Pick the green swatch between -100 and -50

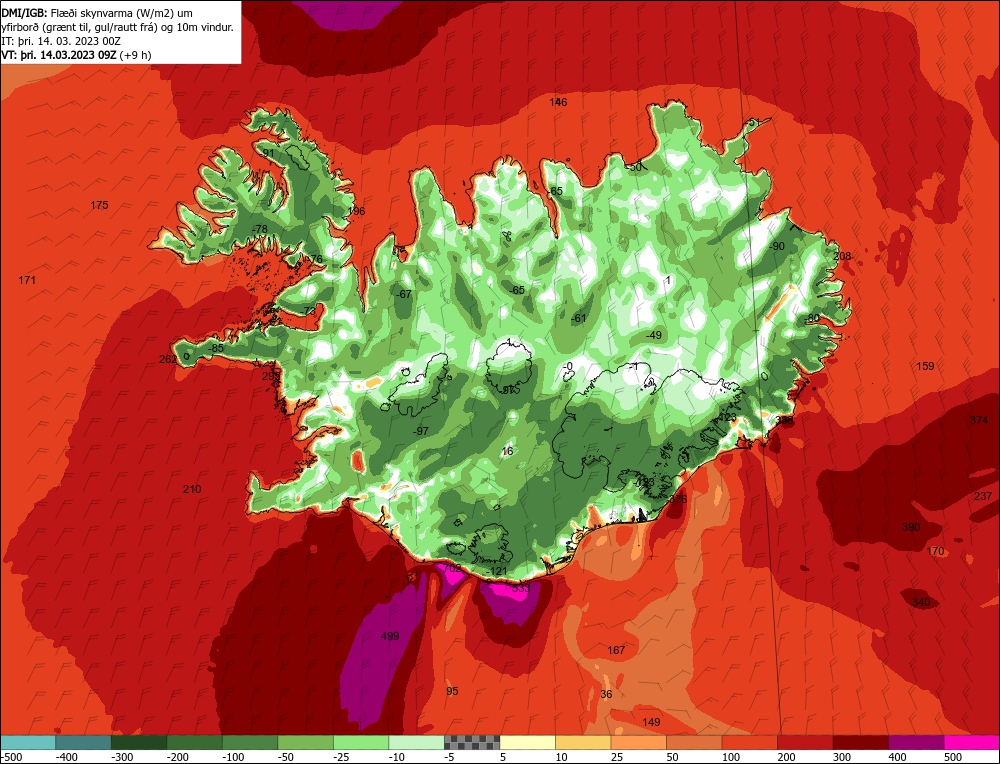pos(250,742)
